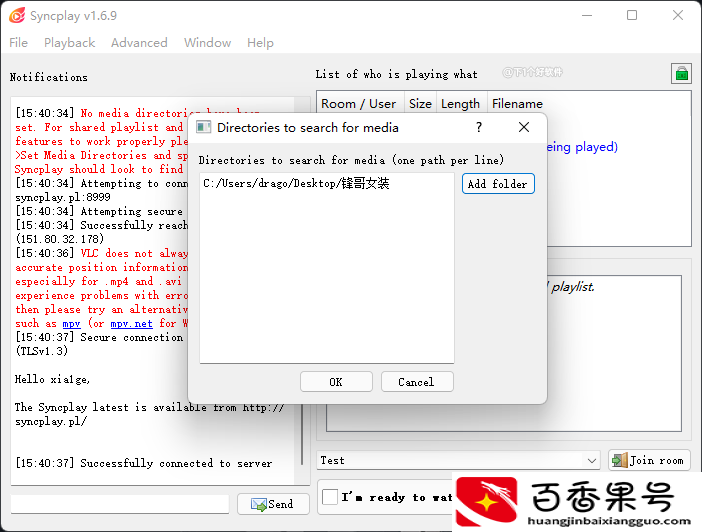This screenshot has width=702, height=532.
Task: Open the Advanced menu
Action: point(139,43)
